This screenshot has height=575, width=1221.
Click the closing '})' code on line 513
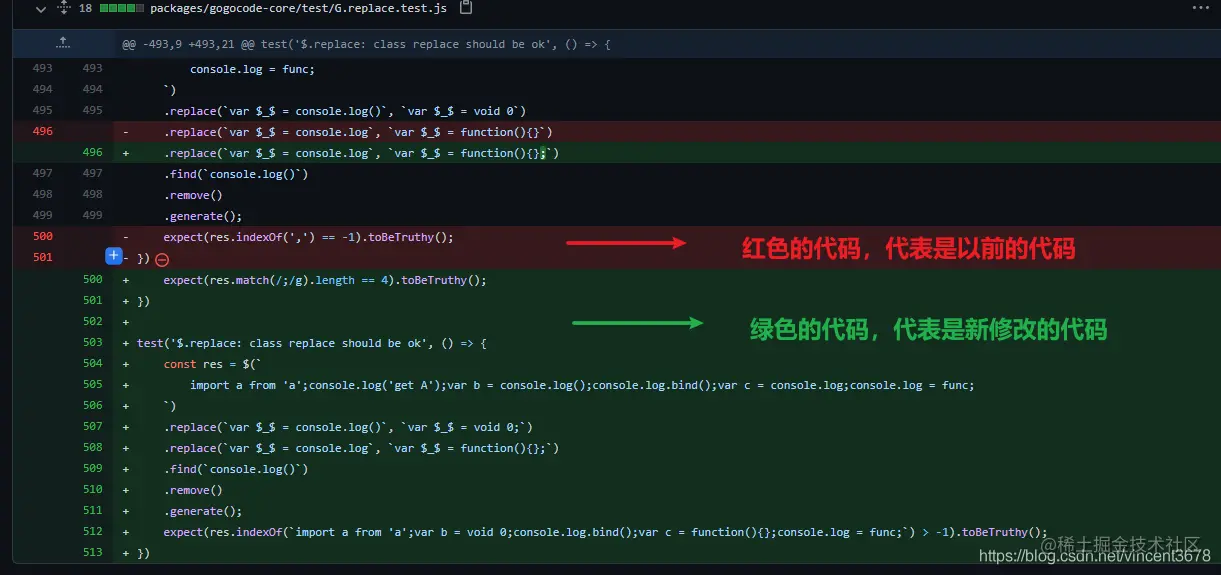coord(143,553)
